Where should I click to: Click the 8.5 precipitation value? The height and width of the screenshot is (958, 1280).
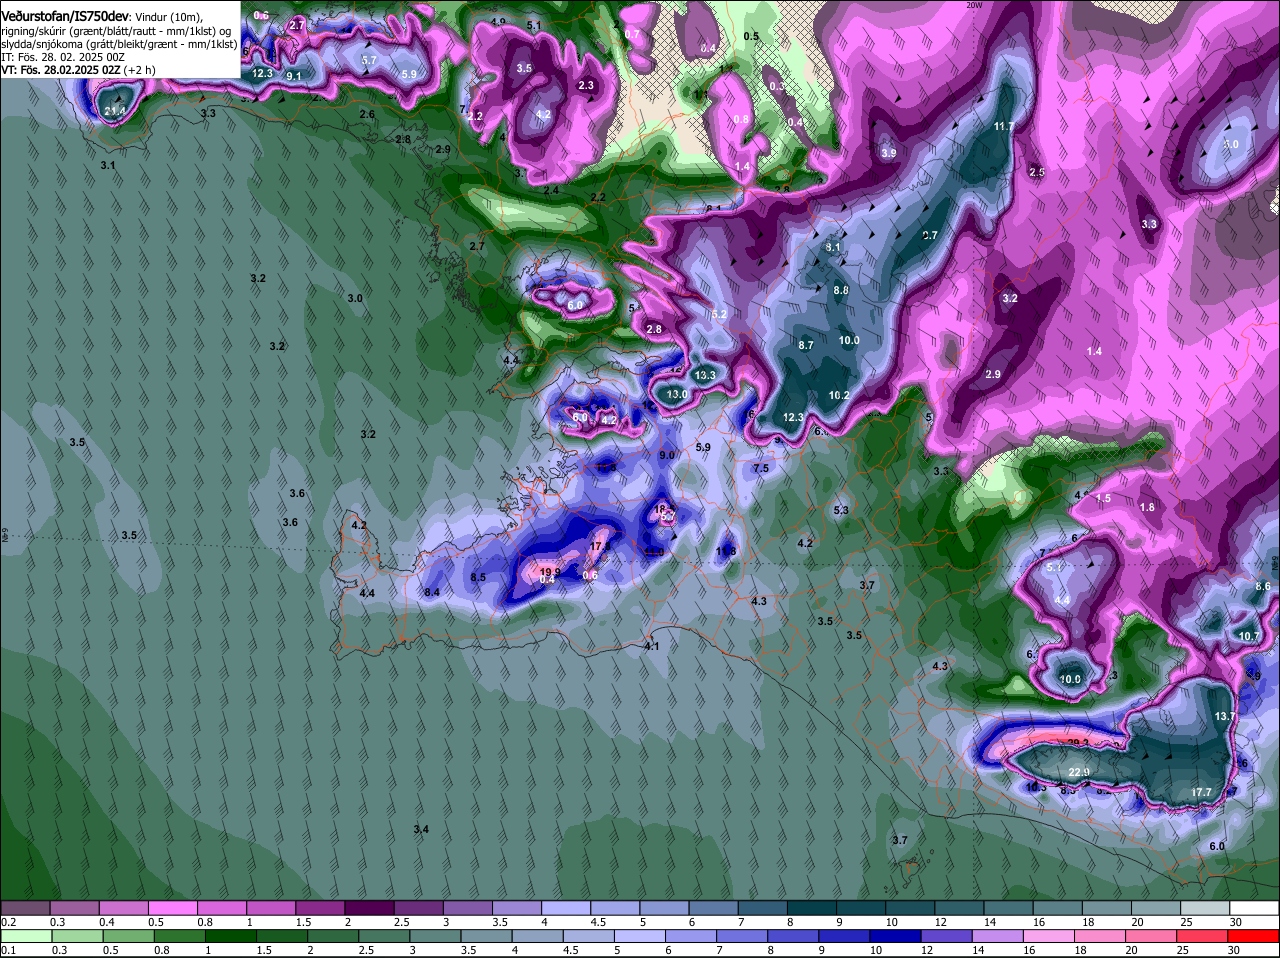[478, 577]
